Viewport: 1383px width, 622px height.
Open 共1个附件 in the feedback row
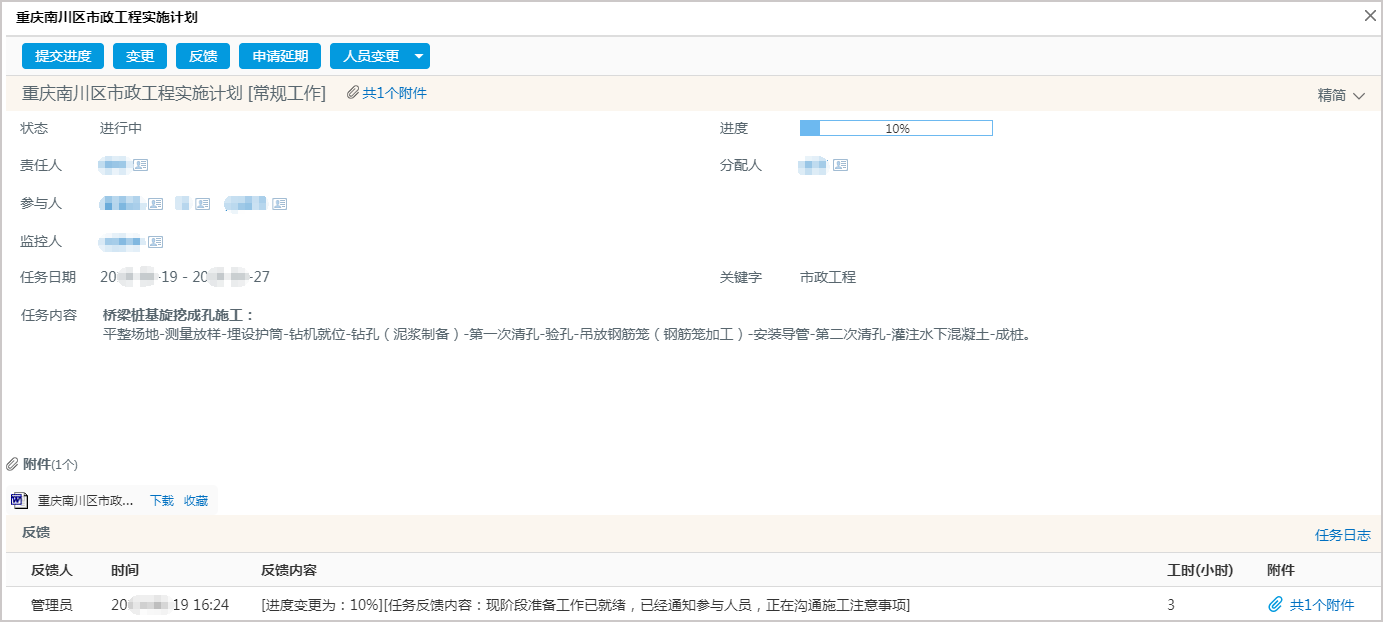[x=1321, y=604]
